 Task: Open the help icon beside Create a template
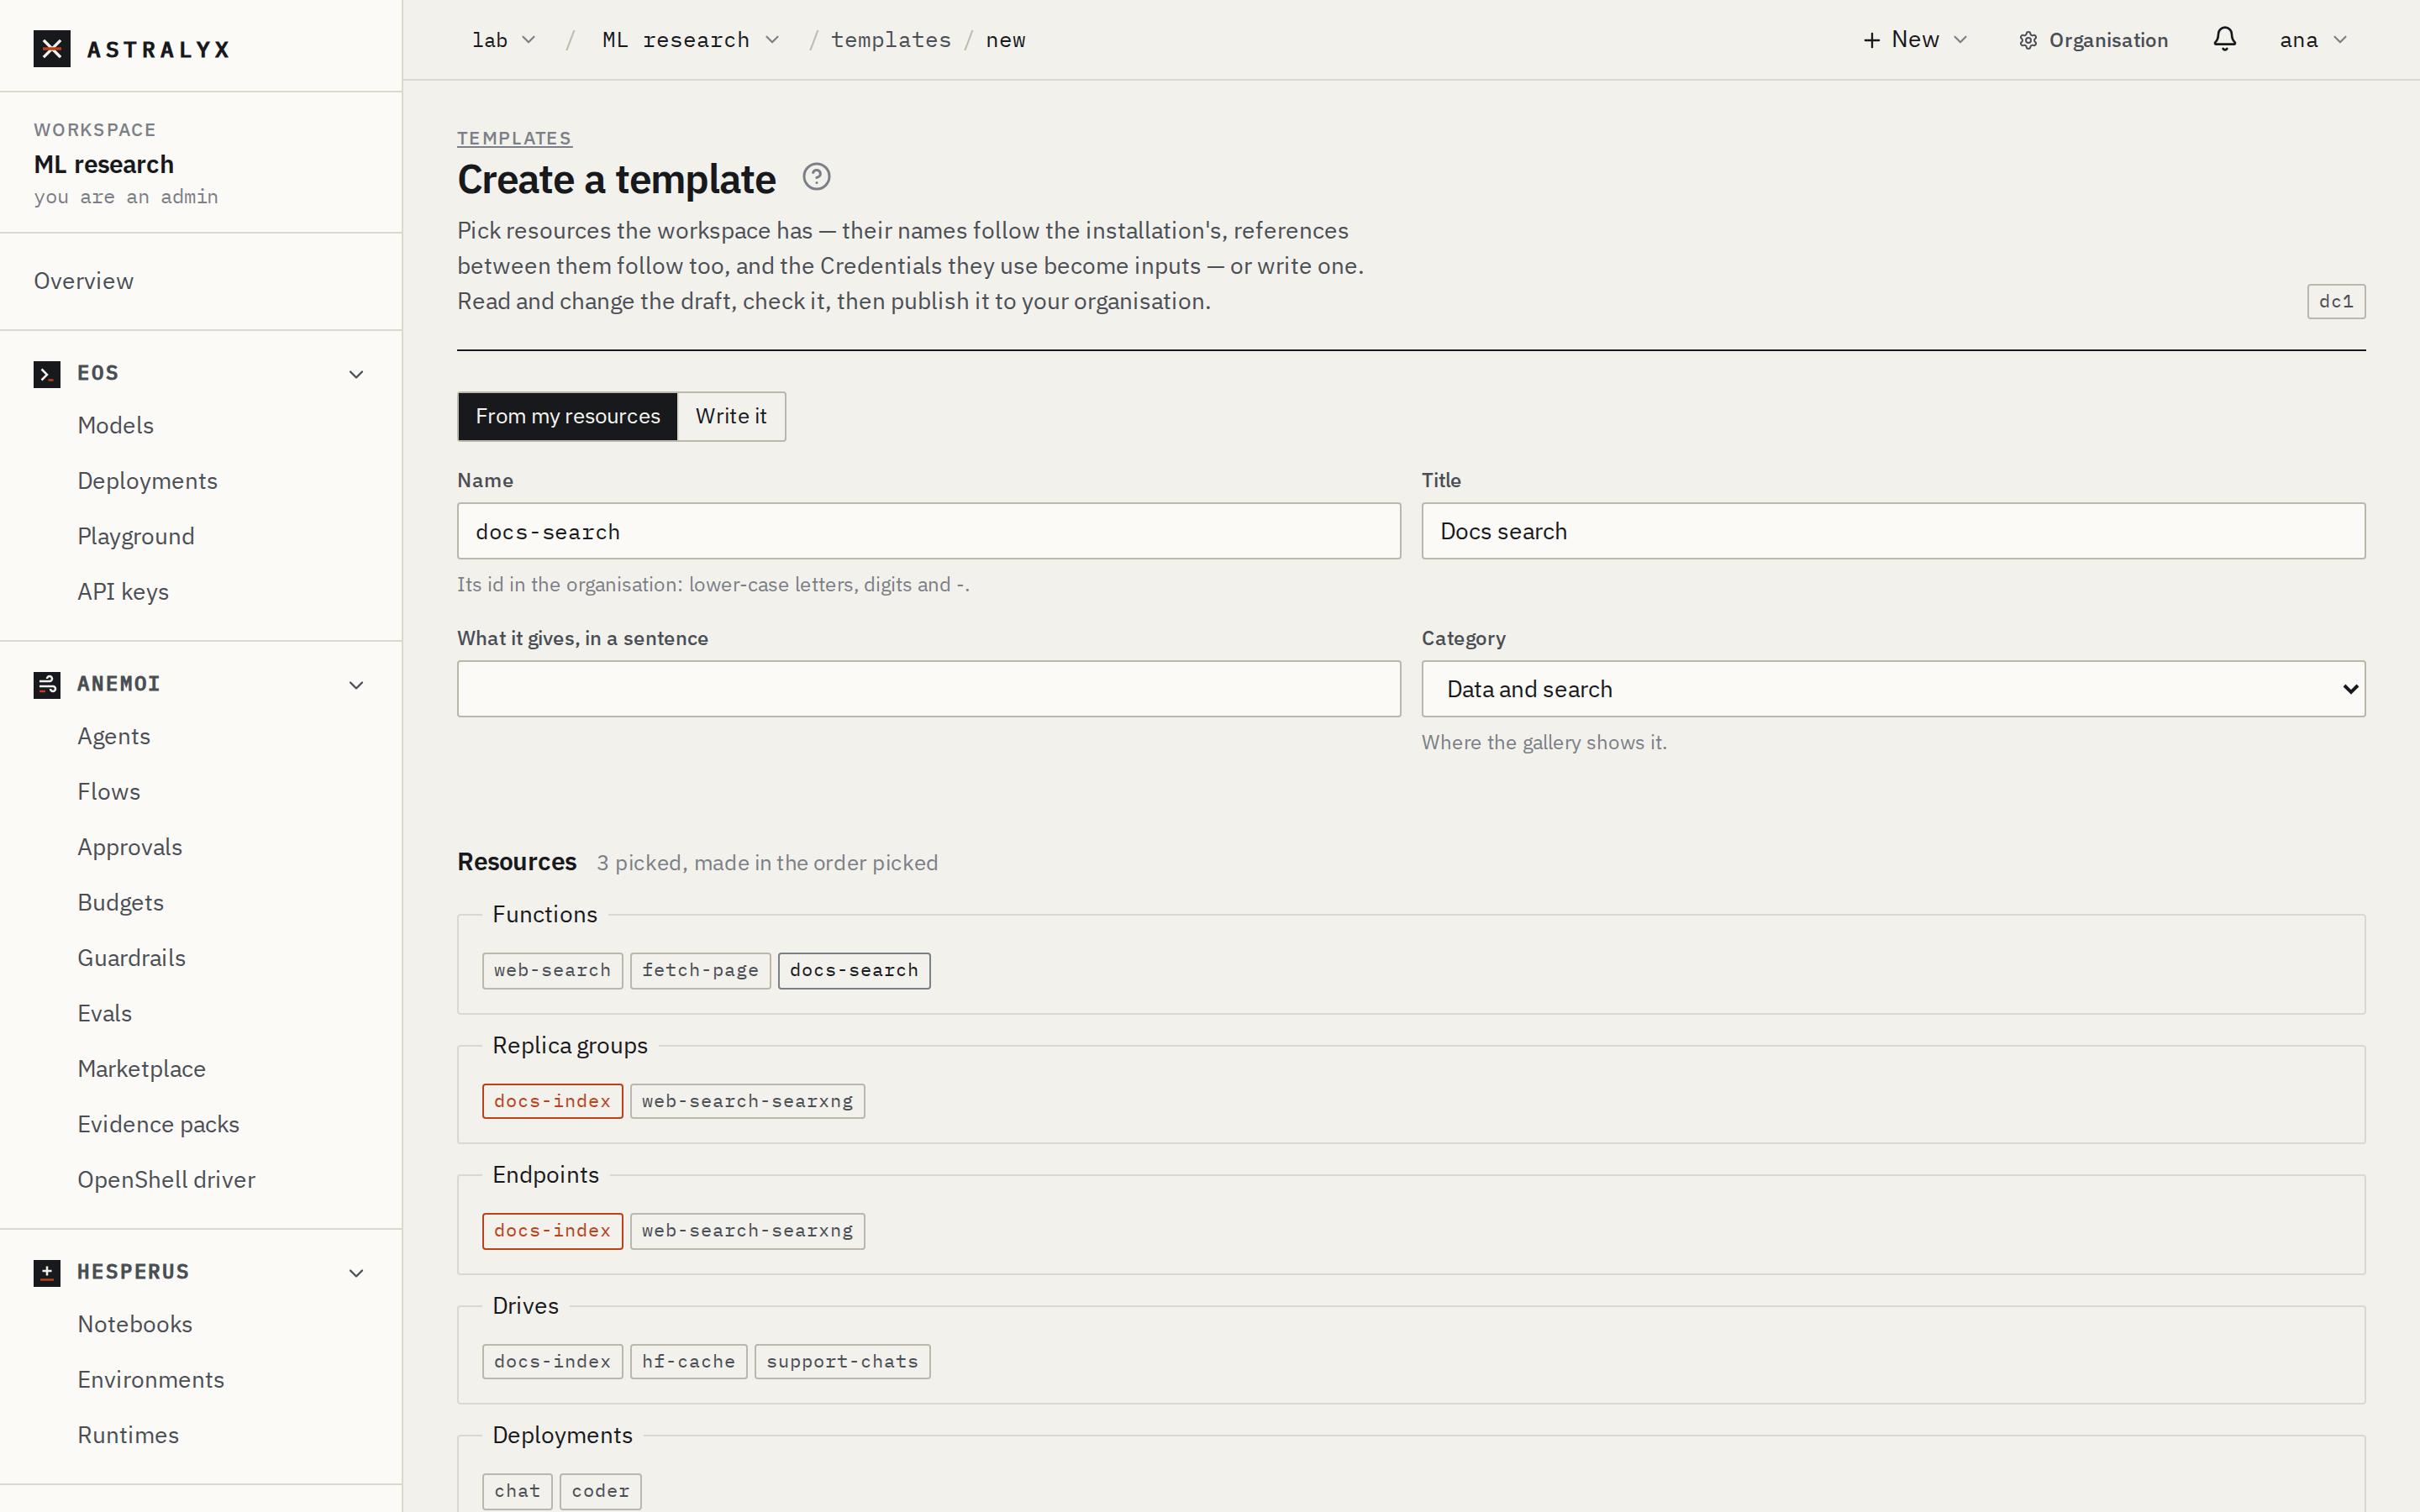[816, 177]
